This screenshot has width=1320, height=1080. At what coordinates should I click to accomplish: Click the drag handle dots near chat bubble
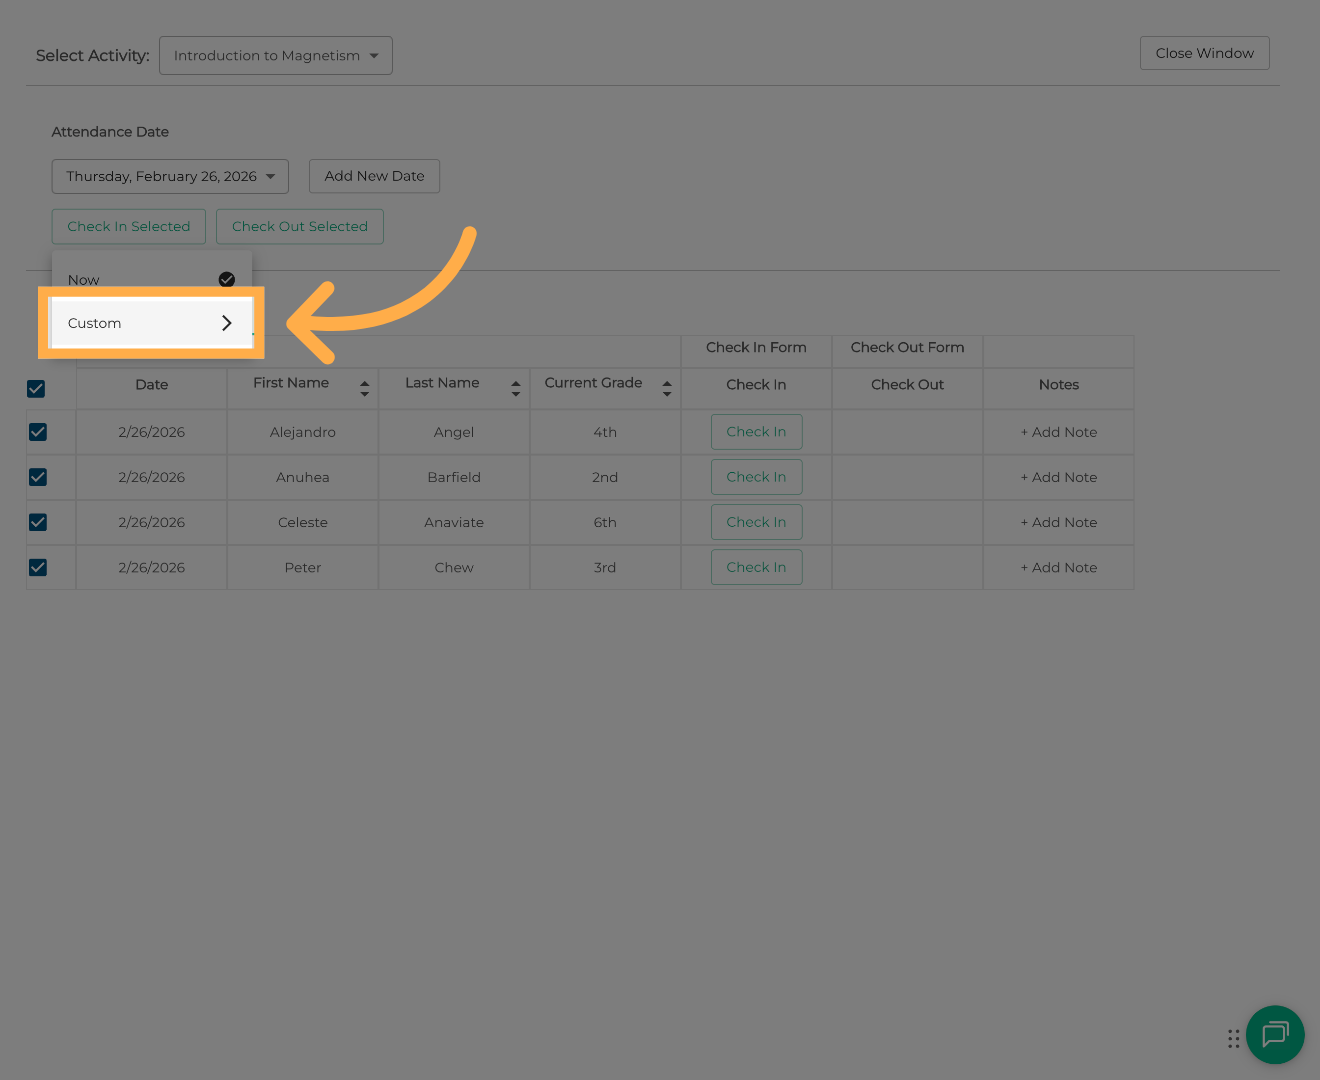(1233, 1039)
